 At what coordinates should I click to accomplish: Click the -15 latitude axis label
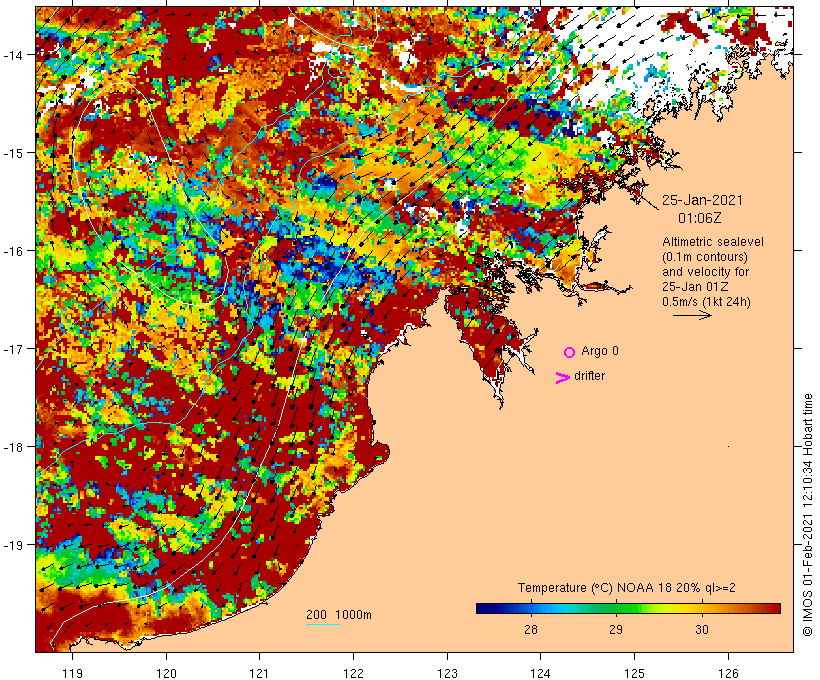pyautogui.click(x=13, y=153)
